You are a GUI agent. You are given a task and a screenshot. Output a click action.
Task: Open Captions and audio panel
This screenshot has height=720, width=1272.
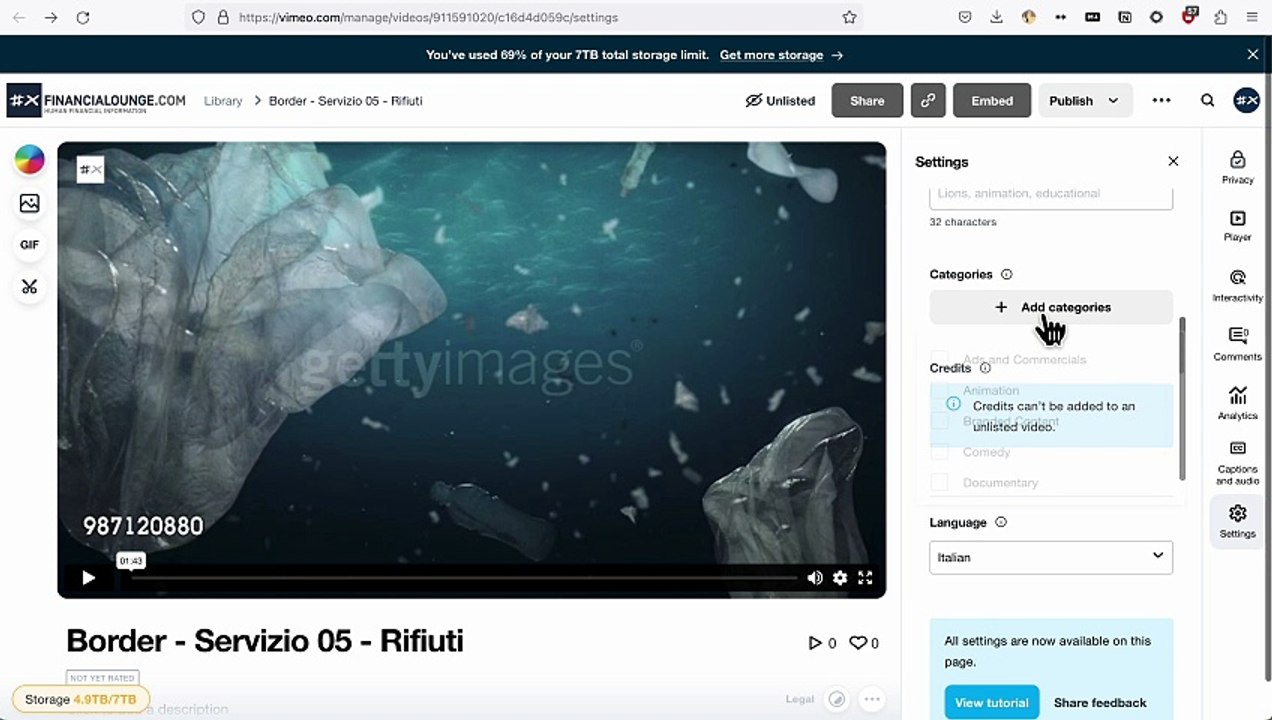[1237, 463]
